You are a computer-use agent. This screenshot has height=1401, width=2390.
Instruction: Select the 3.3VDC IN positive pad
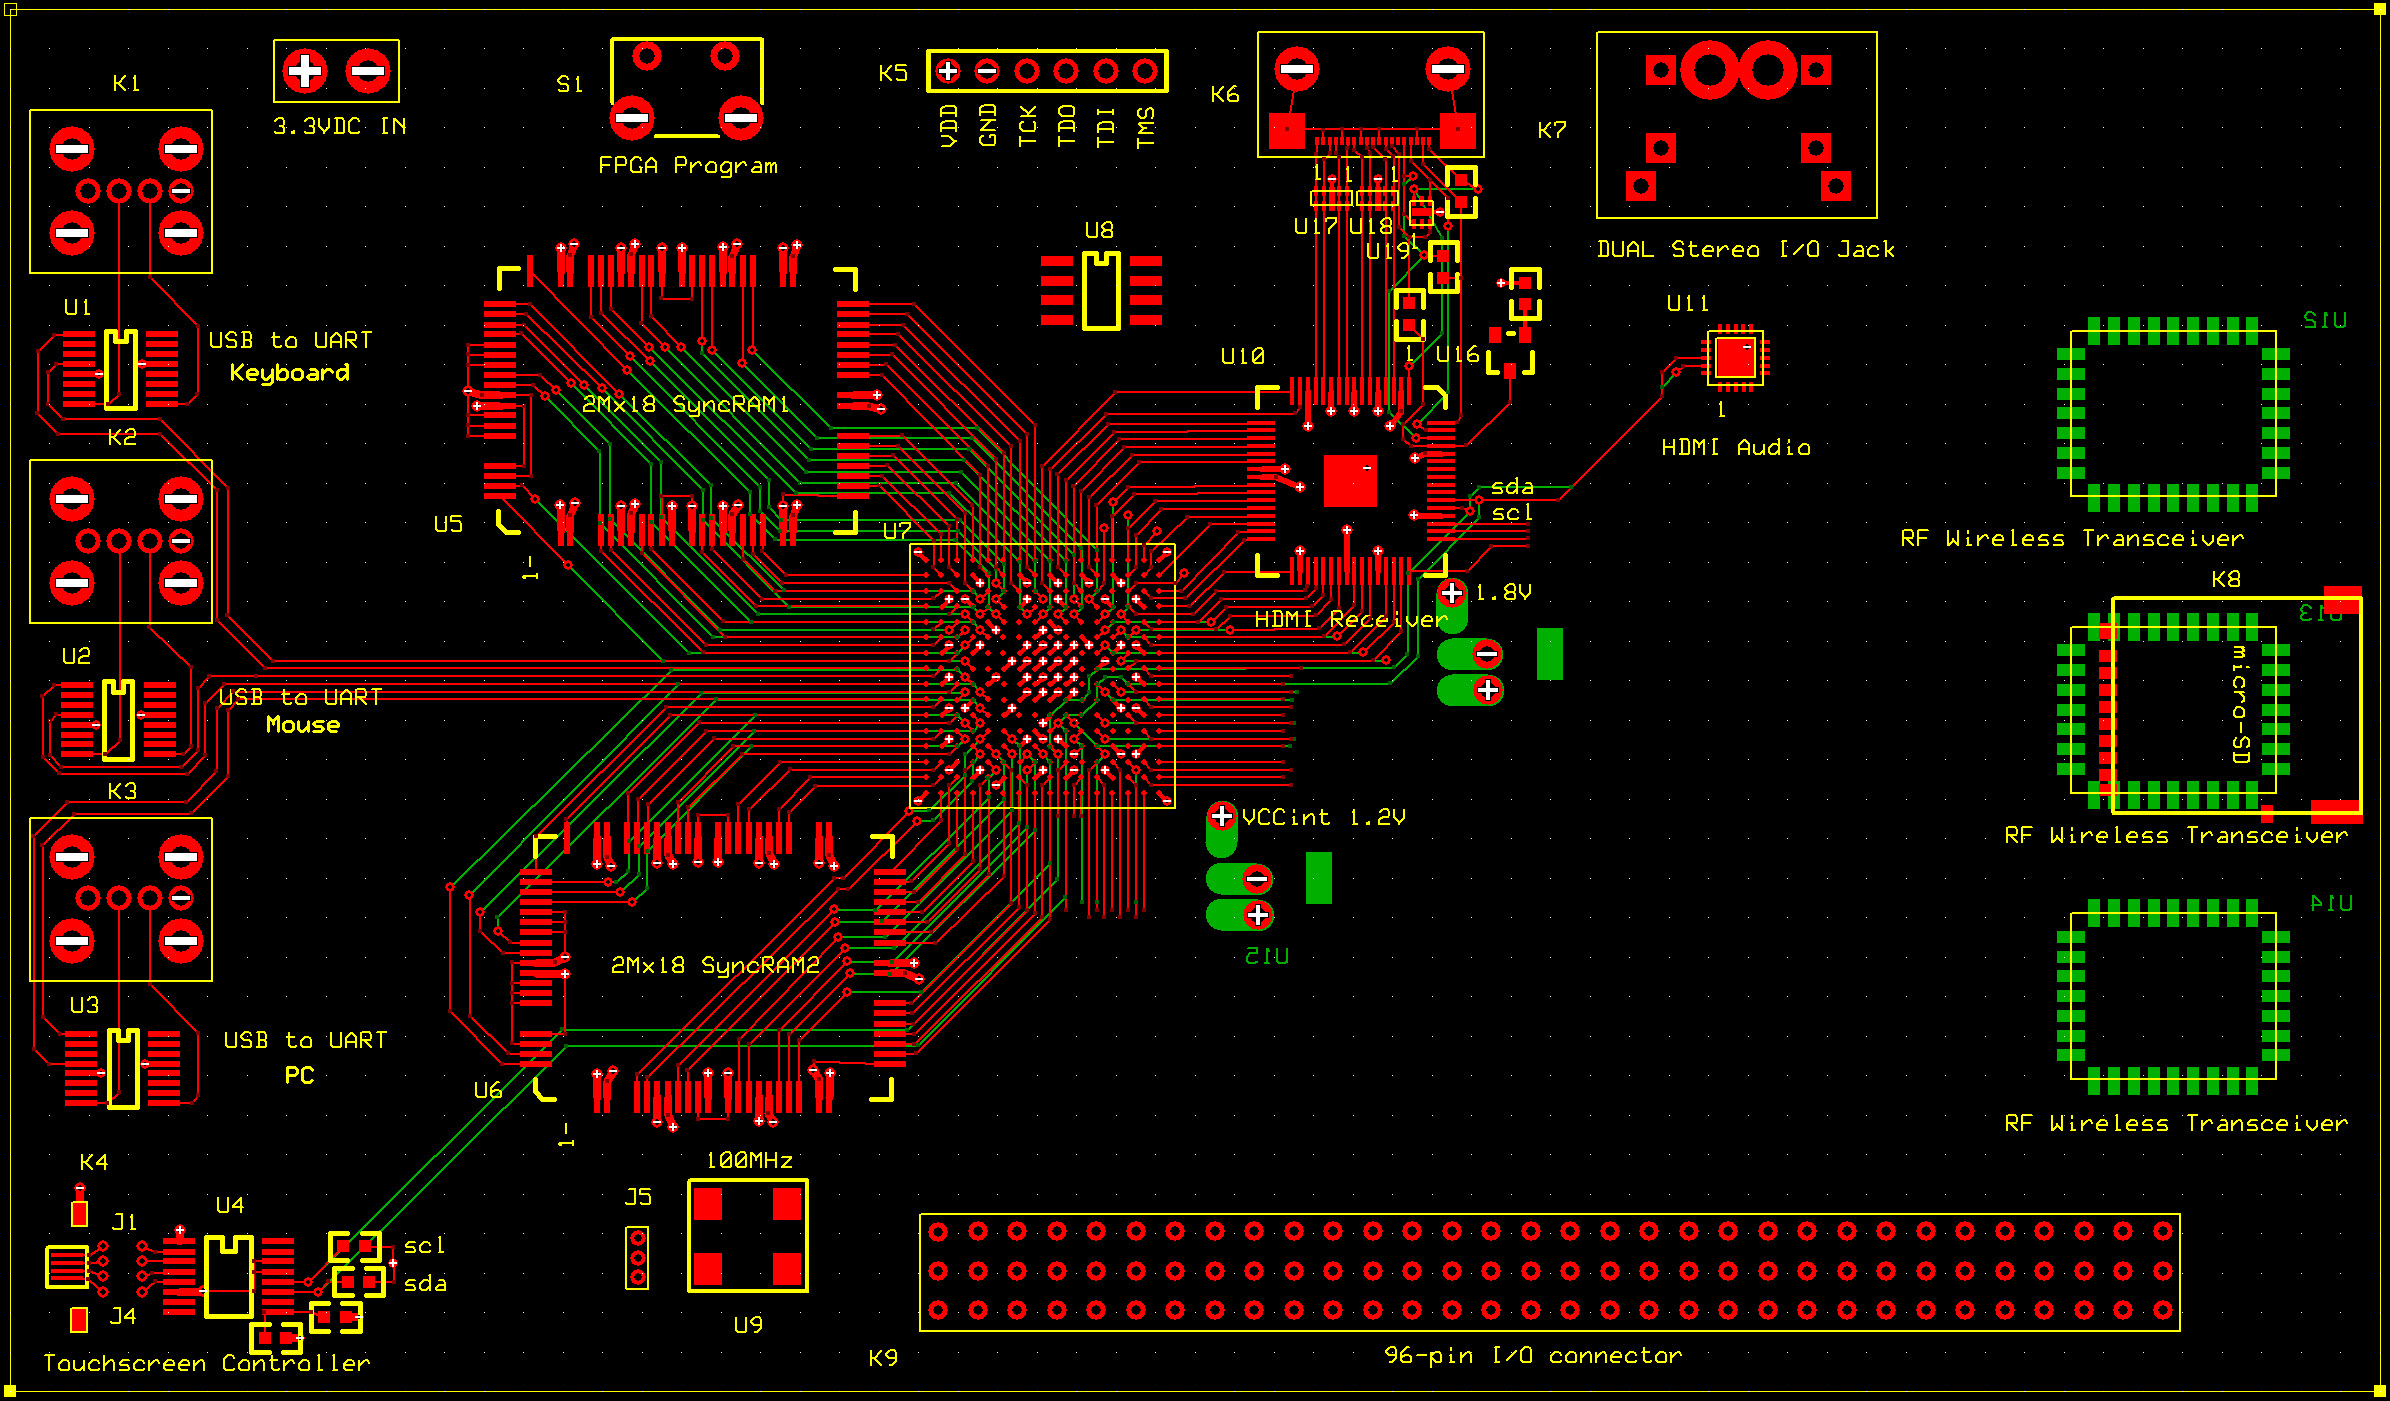pyautogui.click(x=305, y=71)
